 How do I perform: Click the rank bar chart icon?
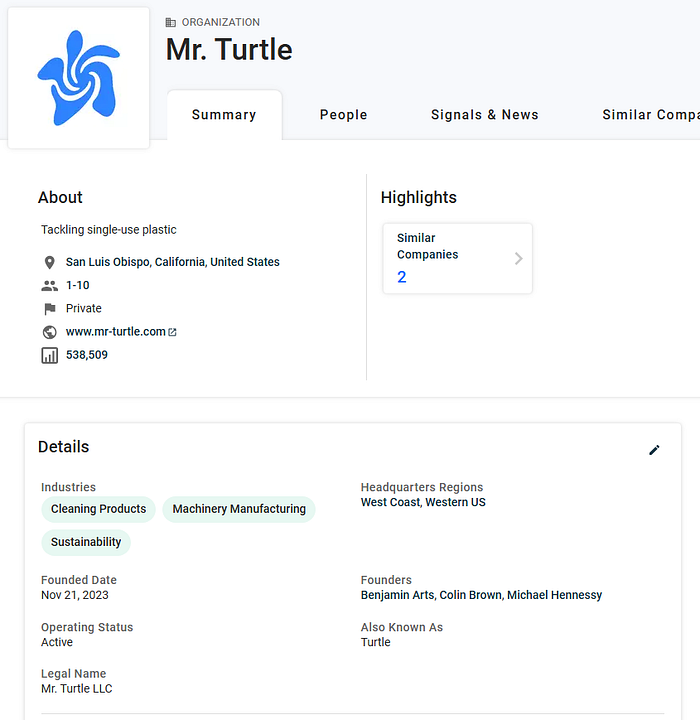click(x=50, y=355)
